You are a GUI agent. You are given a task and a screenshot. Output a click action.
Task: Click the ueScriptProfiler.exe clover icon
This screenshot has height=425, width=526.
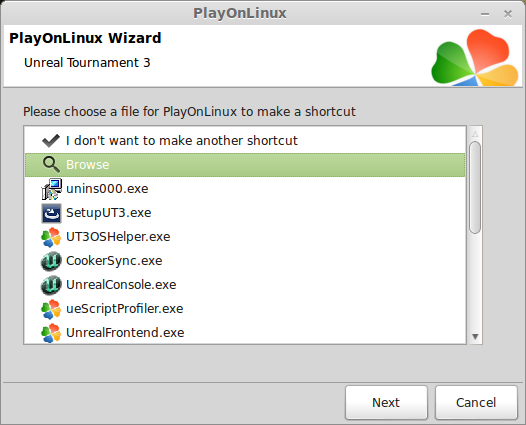point(51,309)
